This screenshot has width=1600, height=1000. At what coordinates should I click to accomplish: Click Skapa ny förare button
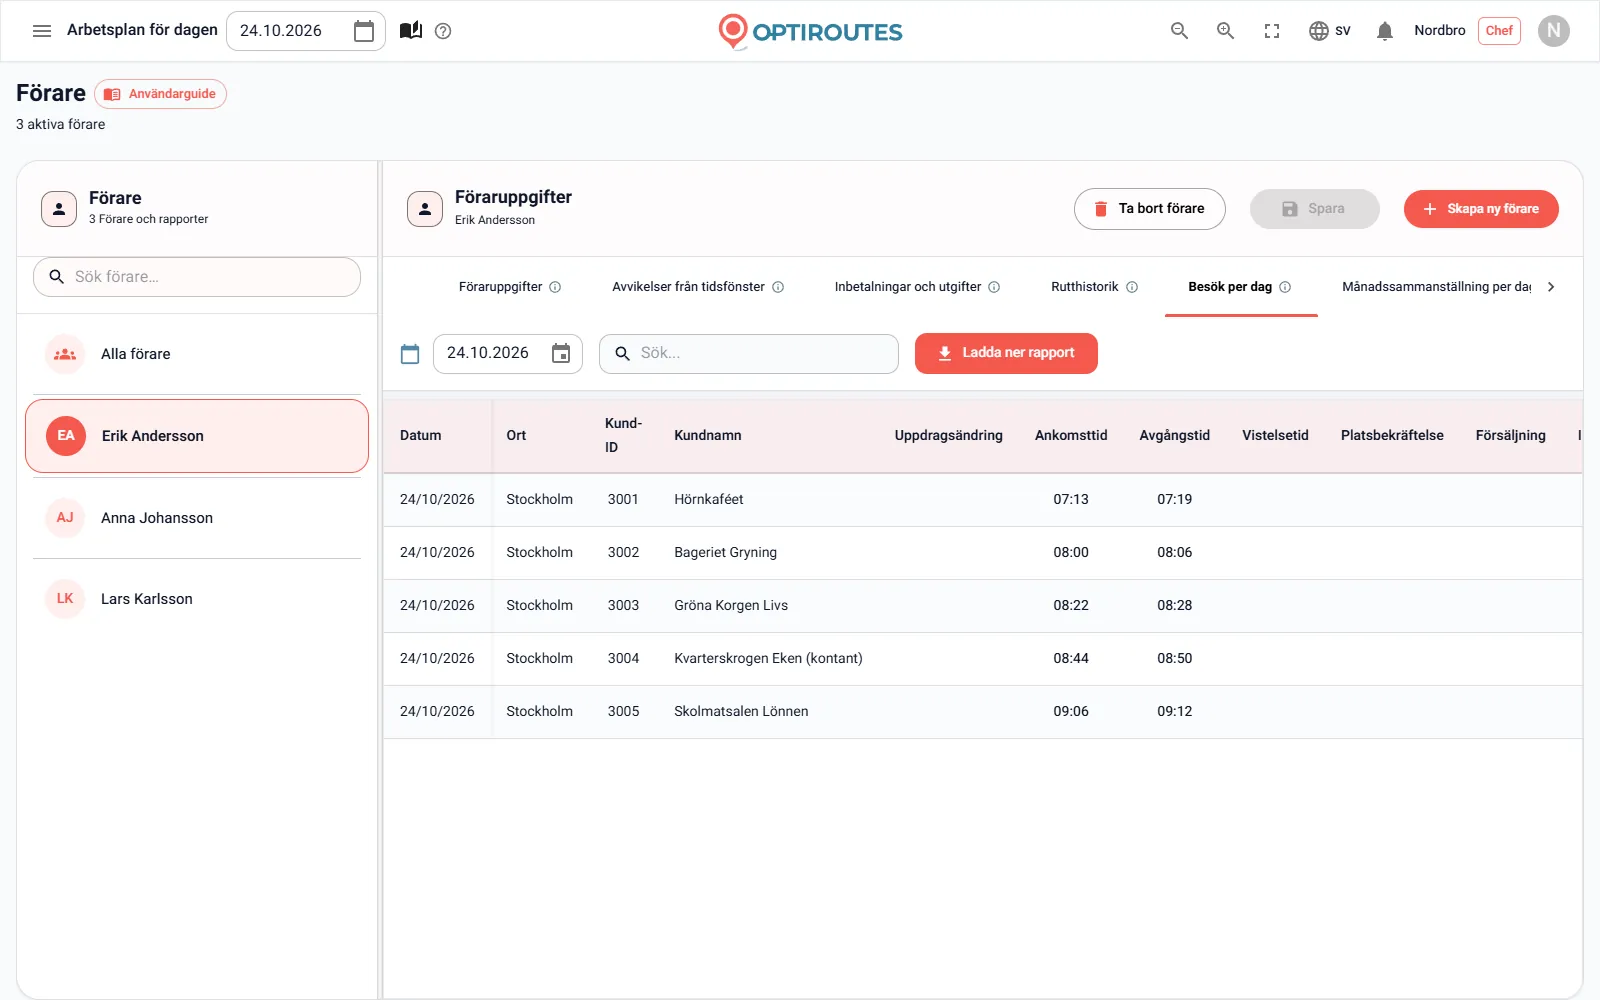tap(1481, 209)
